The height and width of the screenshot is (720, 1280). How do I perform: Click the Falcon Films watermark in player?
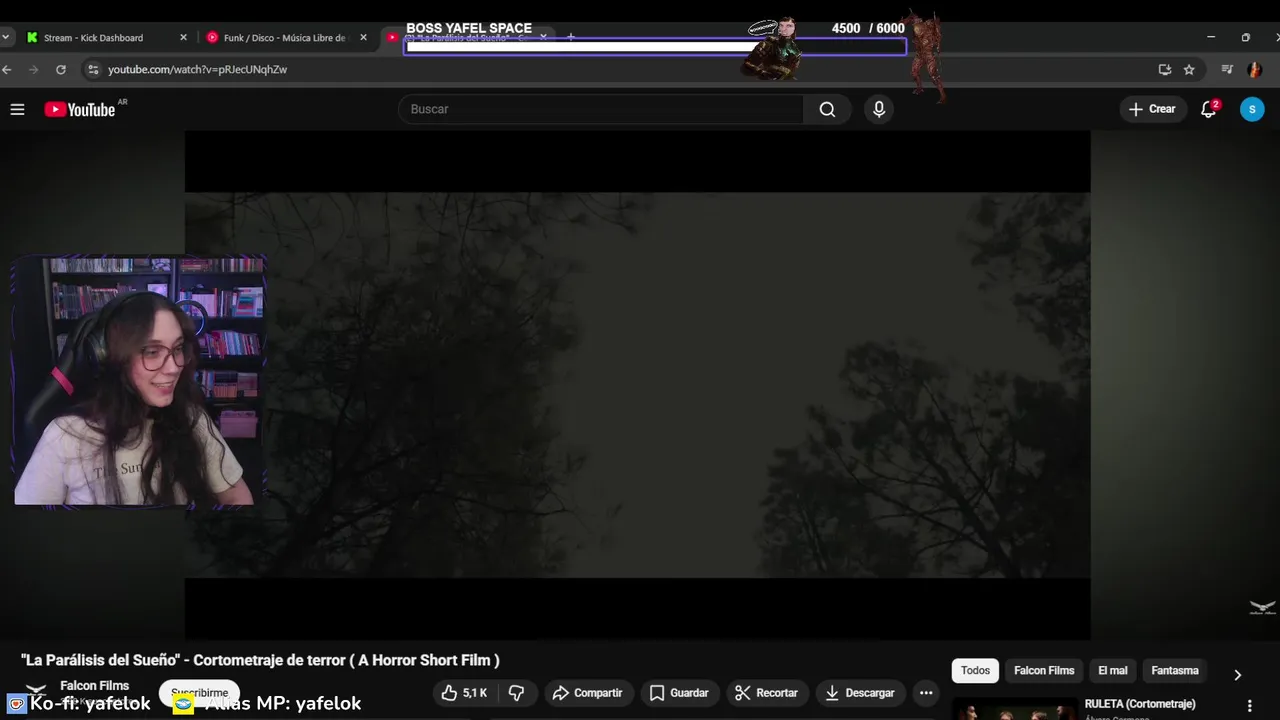1262,607
